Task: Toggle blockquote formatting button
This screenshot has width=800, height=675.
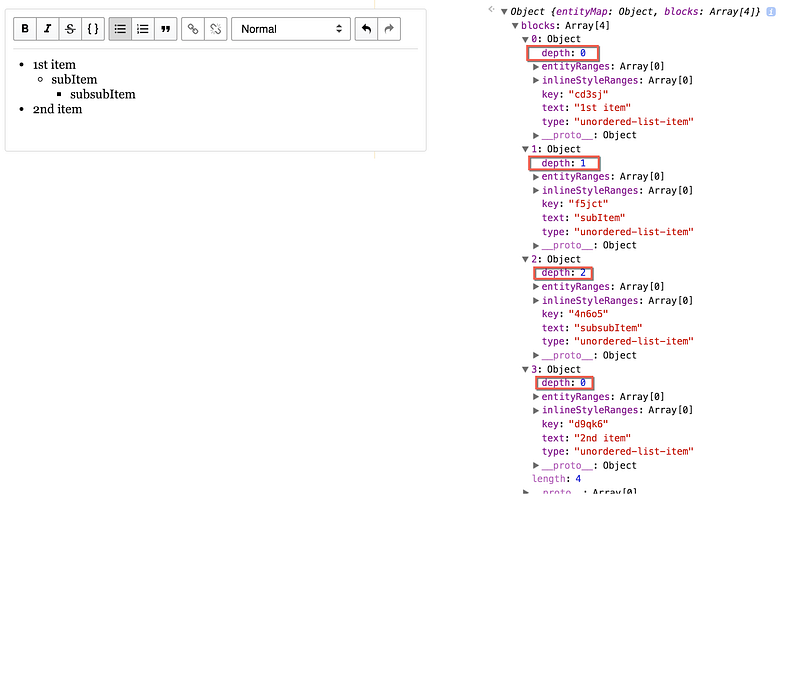Action: (165, 29)
